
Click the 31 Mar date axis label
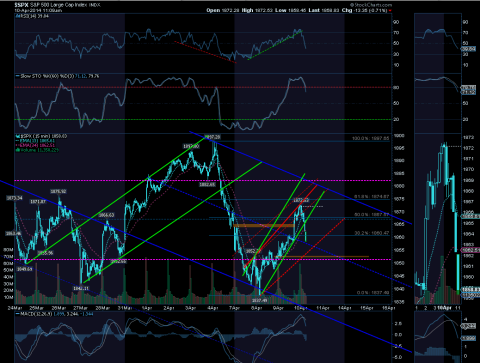(125, 308)
